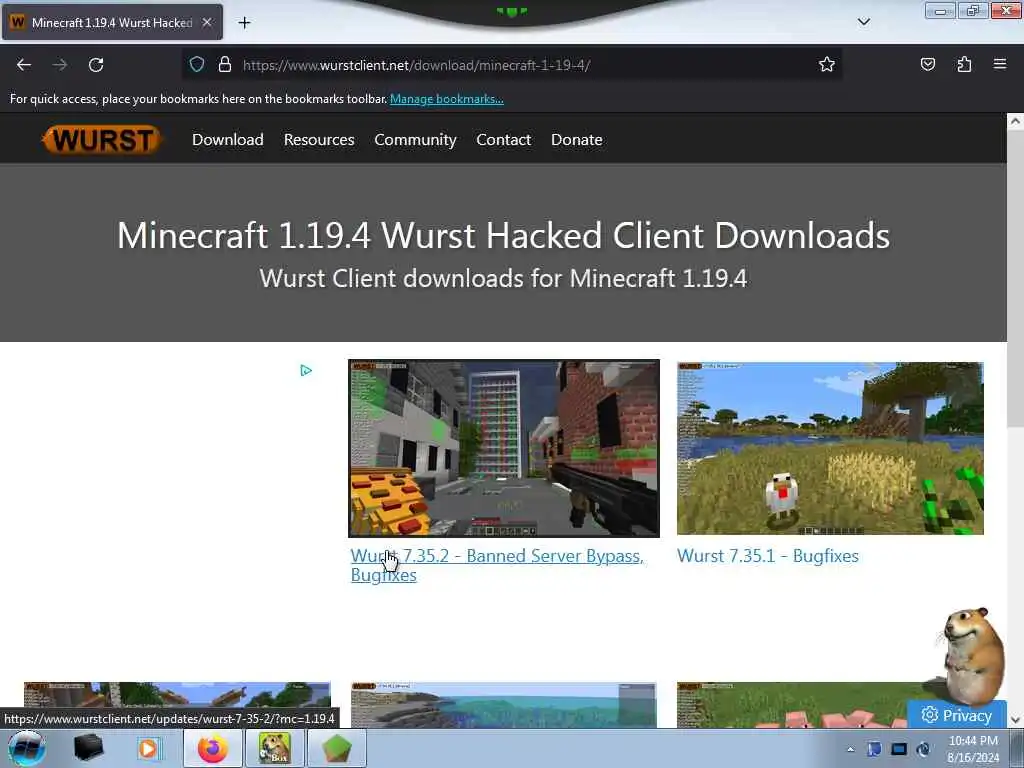This screenshot has height=768, width=1024.
Task: Click the Wurst logo in header
Action: (x=102, y=140)
